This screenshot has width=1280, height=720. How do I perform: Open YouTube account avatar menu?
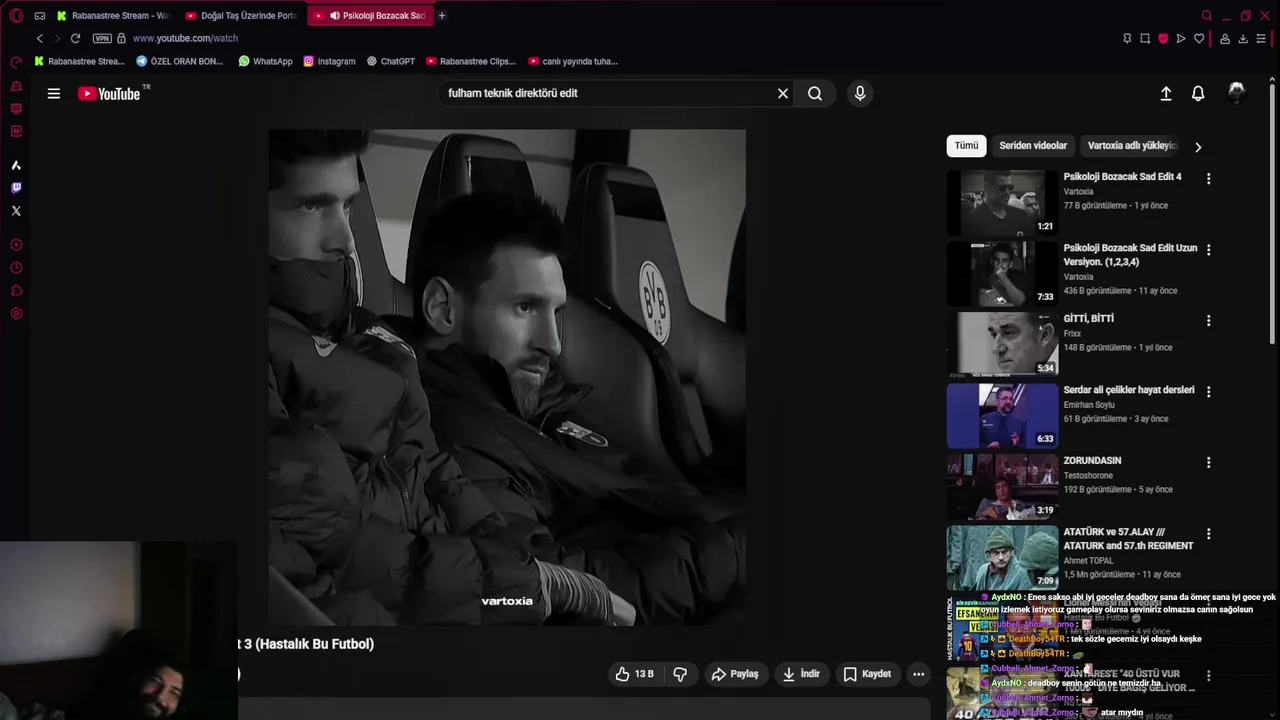[1237, 92]
